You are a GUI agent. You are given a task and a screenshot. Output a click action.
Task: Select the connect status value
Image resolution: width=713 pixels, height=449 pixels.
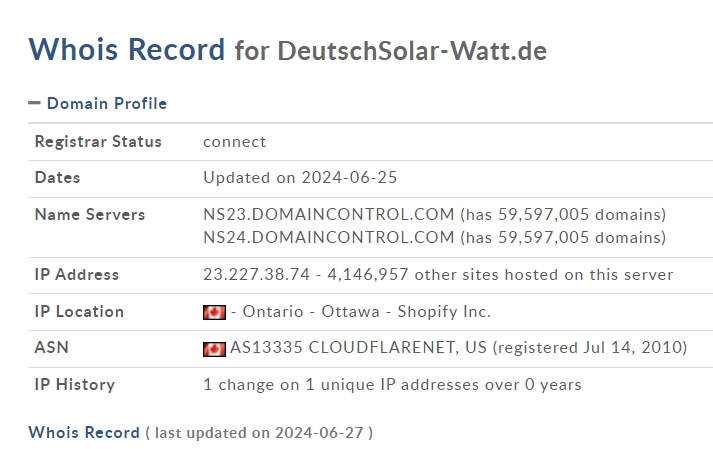(x=234, y=142)
